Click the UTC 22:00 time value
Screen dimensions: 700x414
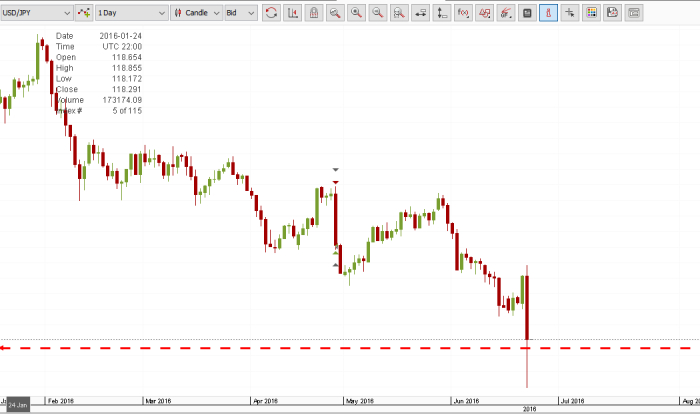coord(122,46)
